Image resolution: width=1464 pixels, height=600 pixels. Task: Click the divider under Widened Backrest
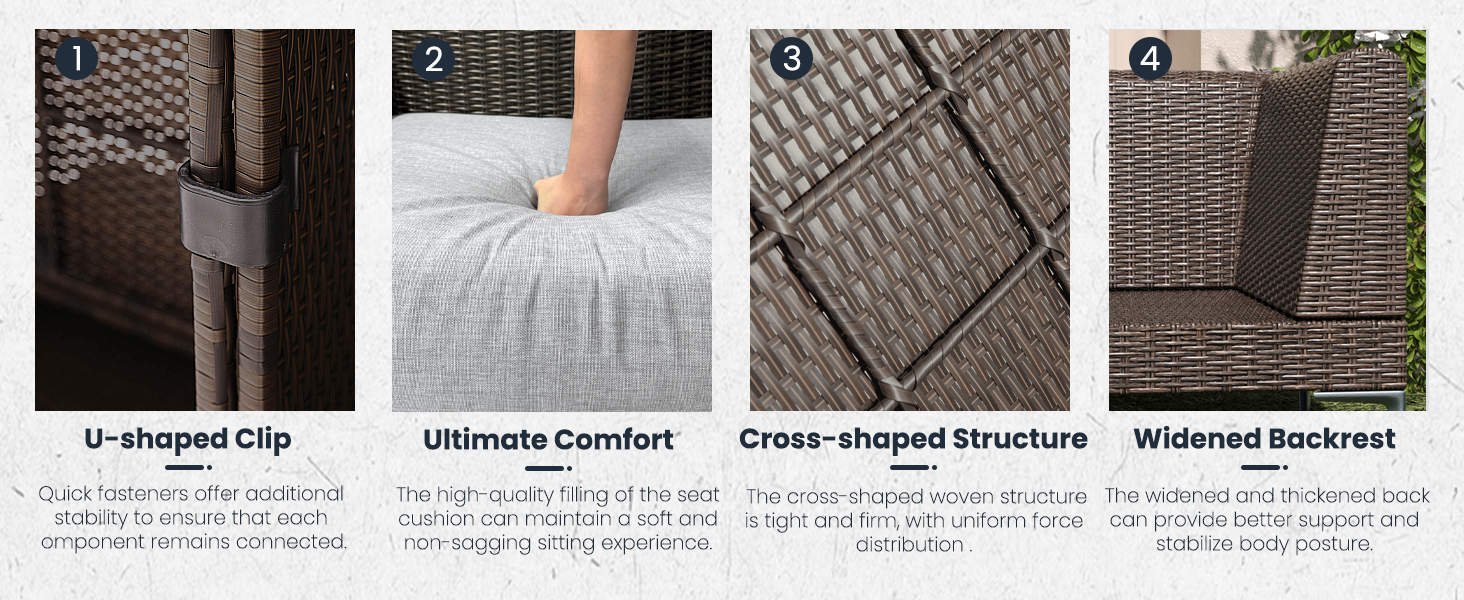click(1265, 467)
